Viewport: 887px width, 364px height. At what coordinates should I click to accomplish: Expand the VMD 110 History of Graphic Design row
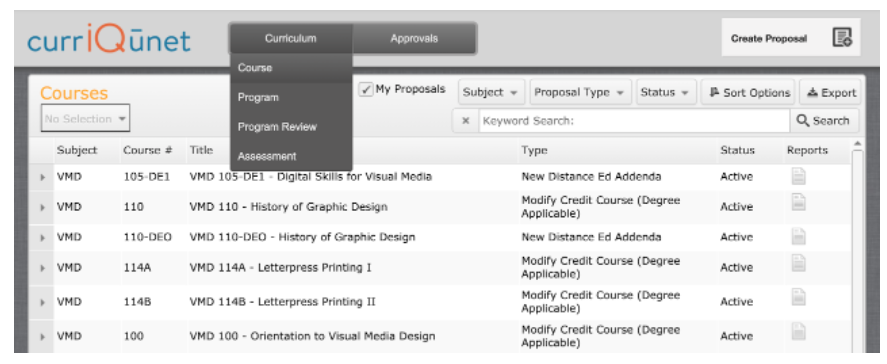click(x=42, y=207)
